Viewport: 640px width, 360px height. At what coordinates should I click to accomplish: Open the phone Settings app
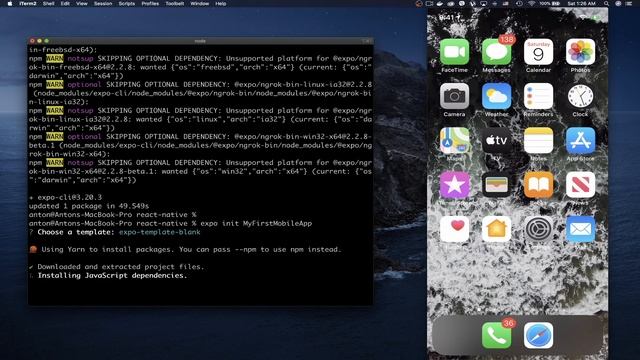pyautogui.click(x=538, y=229)
